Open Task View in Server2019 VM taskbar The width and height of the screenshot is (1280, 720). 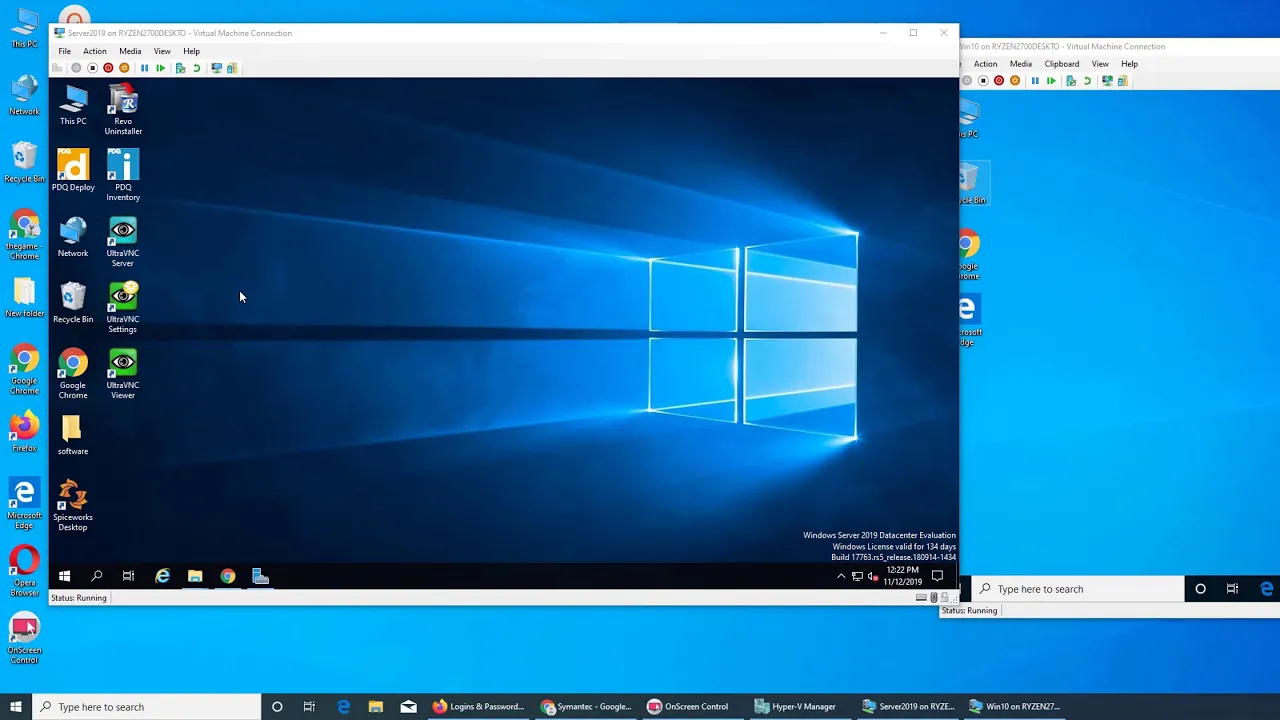click(x=128, y=576)
